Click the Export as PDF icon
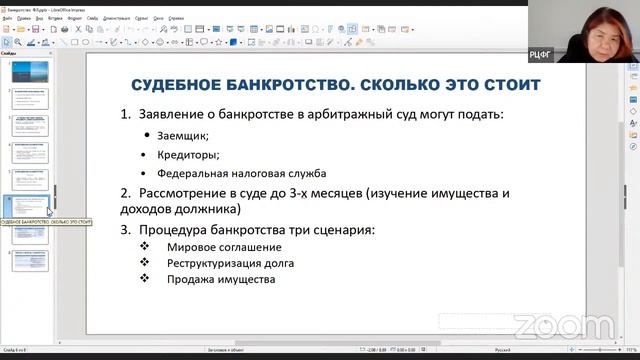 (53, 29)
